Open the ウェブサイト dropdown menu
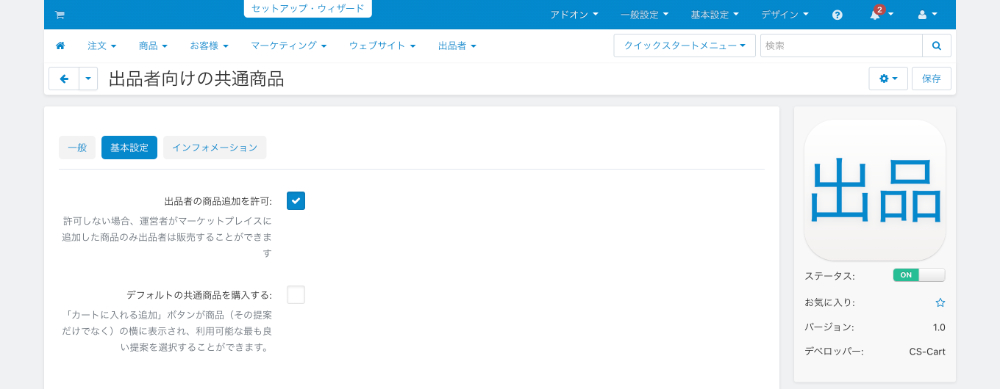 point(382,46)
